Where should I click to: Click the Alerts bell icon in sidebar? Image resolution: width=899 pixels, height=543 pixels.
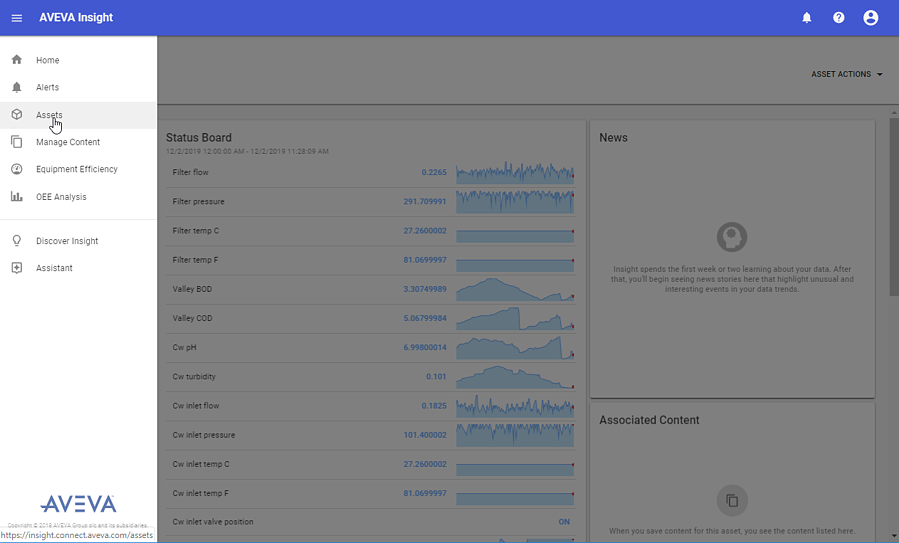(x=17, y=87)
